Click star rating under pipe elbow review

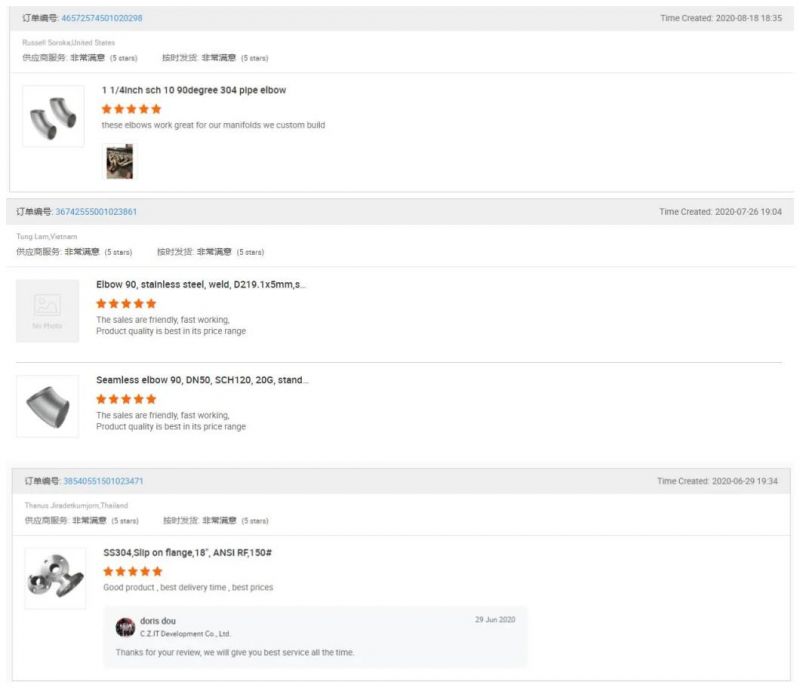(131, 109)
